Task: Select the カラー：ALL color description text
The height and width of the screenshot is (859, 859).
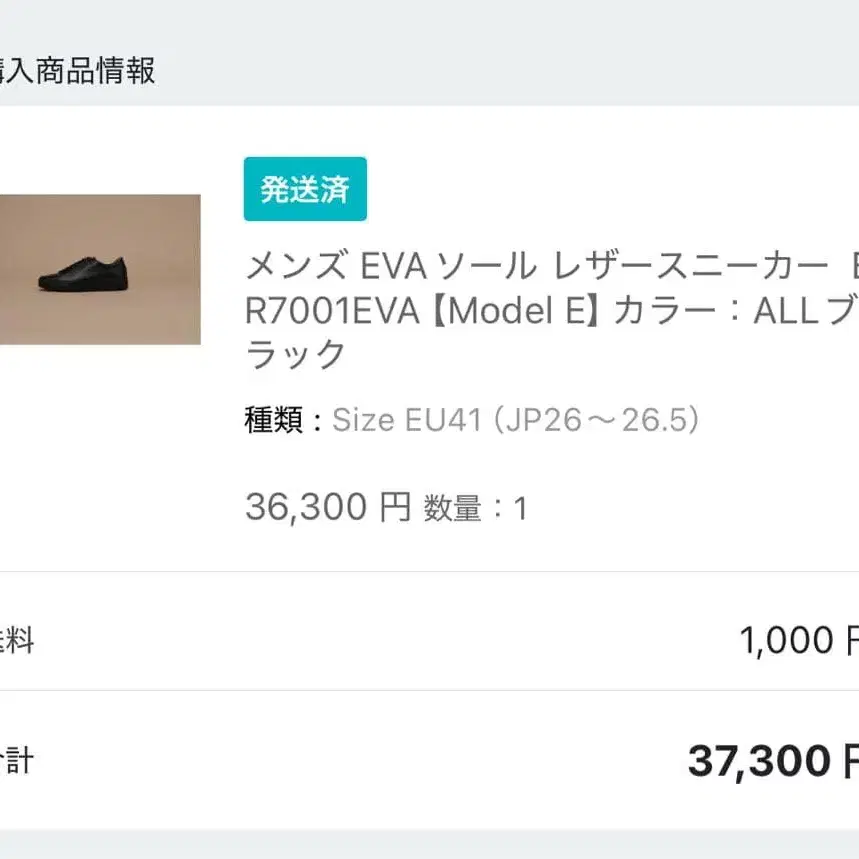Action: point(700,311)
